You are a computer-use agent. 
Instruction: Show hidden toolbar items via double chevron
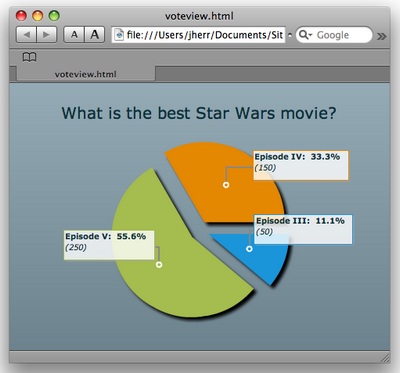tap(382, 36)
